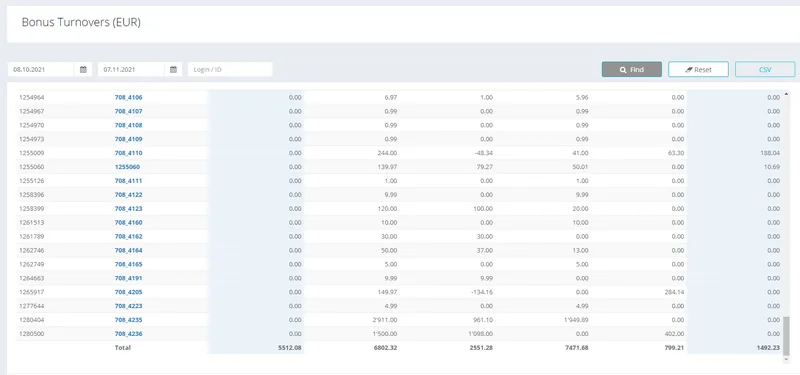Click the total value 6802.32
This screenshot has height=375, width=800.
click(386, 348)
